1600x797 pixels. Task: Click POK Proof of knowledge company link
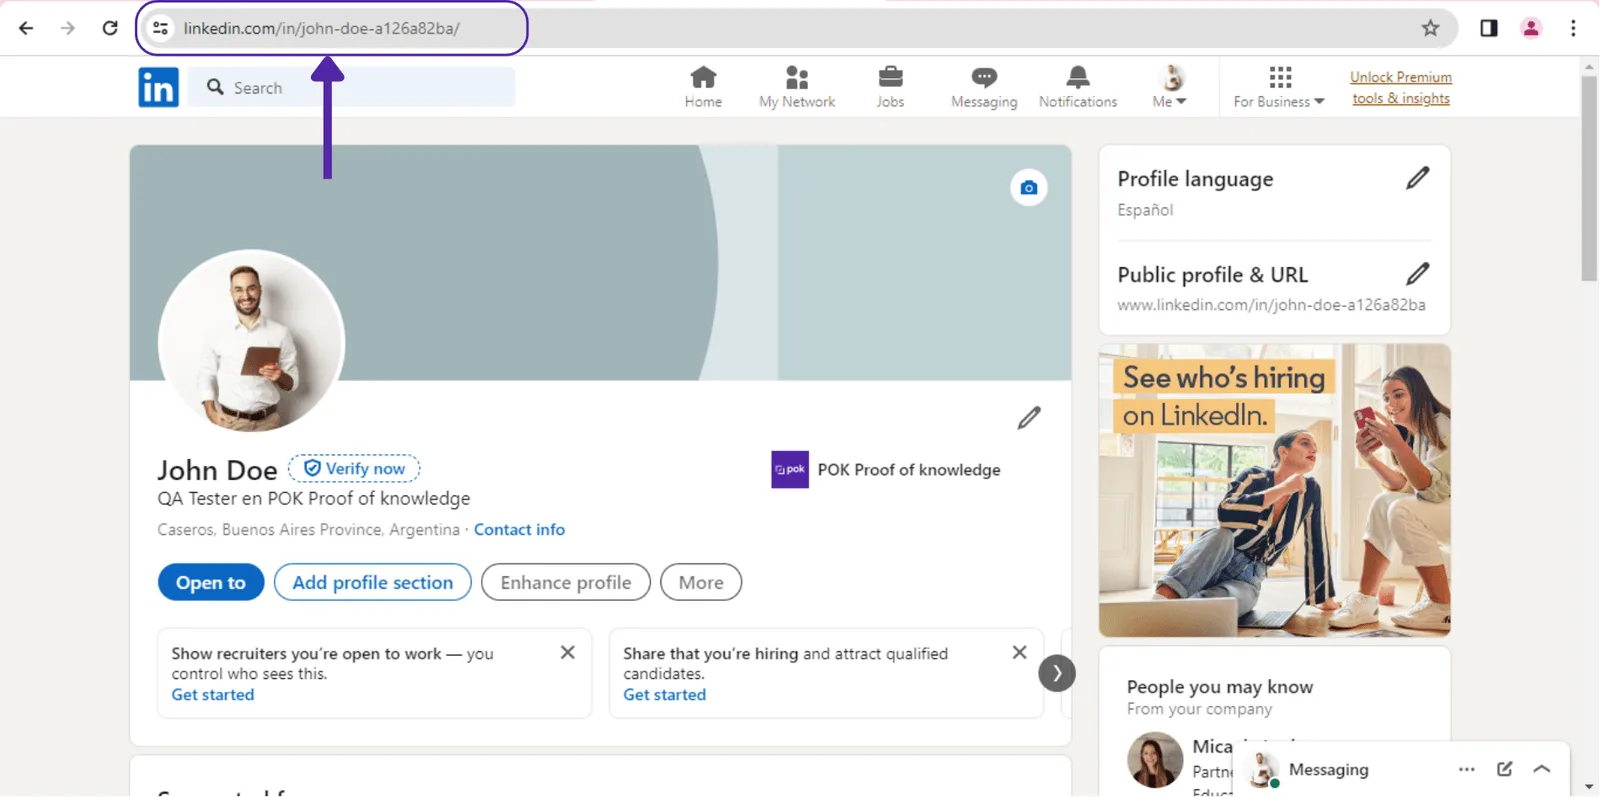coord(886,470)
